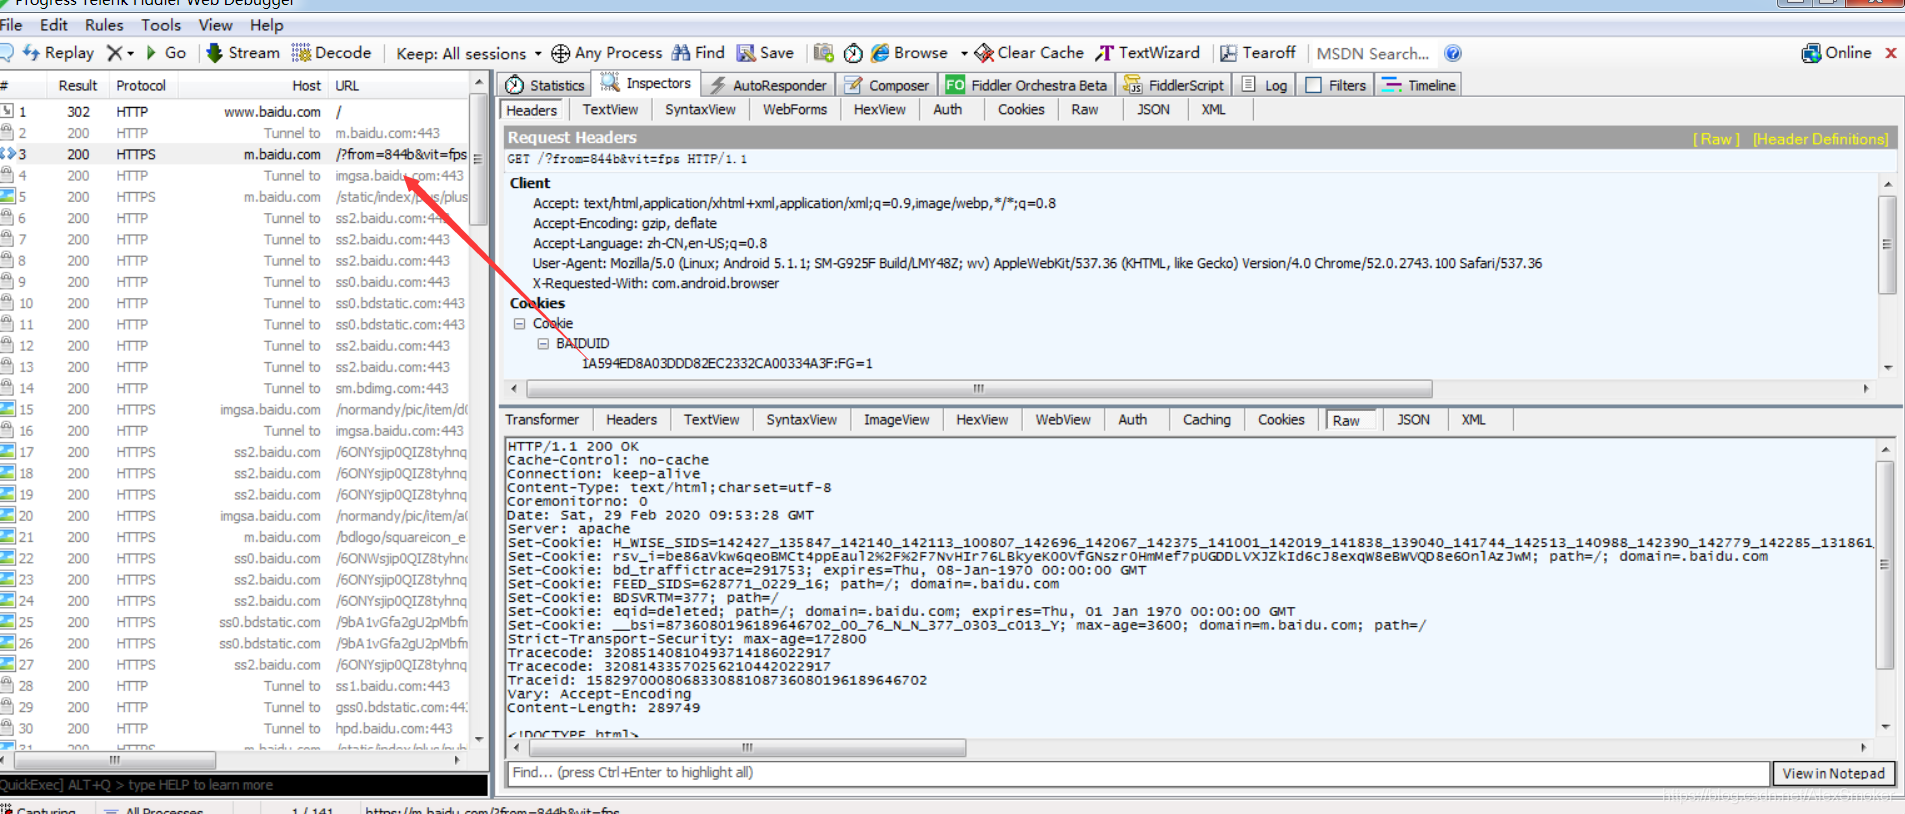Open the Timeline tab

1419,85
